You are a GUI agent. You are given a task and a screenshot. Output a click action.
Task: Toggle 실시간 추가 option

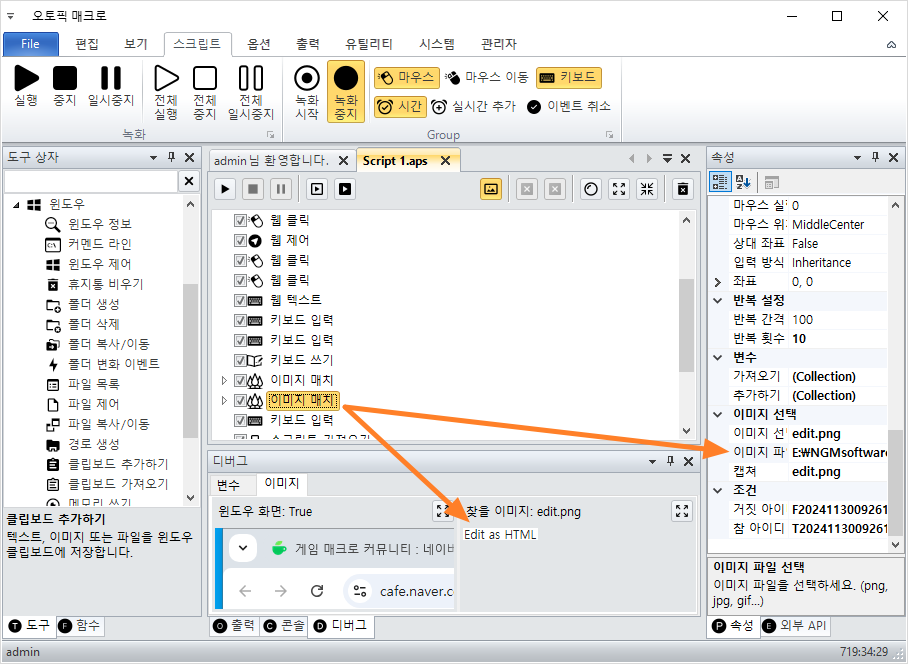[473, 107]
